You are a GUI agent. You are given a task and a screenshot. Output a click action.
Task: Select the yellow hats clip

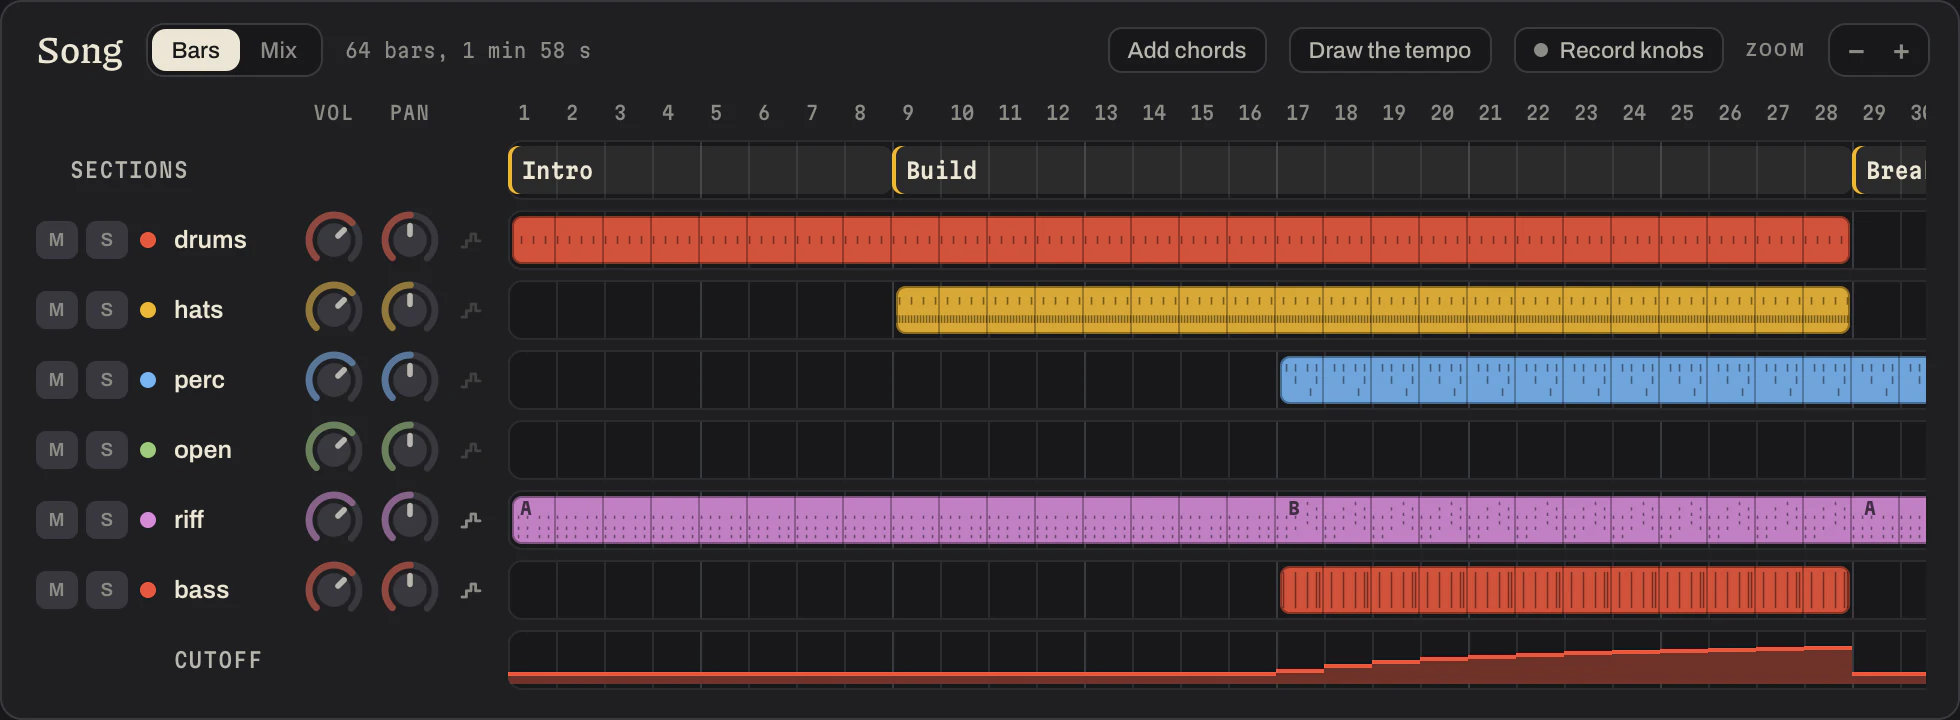pyautogui.click(x=1373, y=310)
